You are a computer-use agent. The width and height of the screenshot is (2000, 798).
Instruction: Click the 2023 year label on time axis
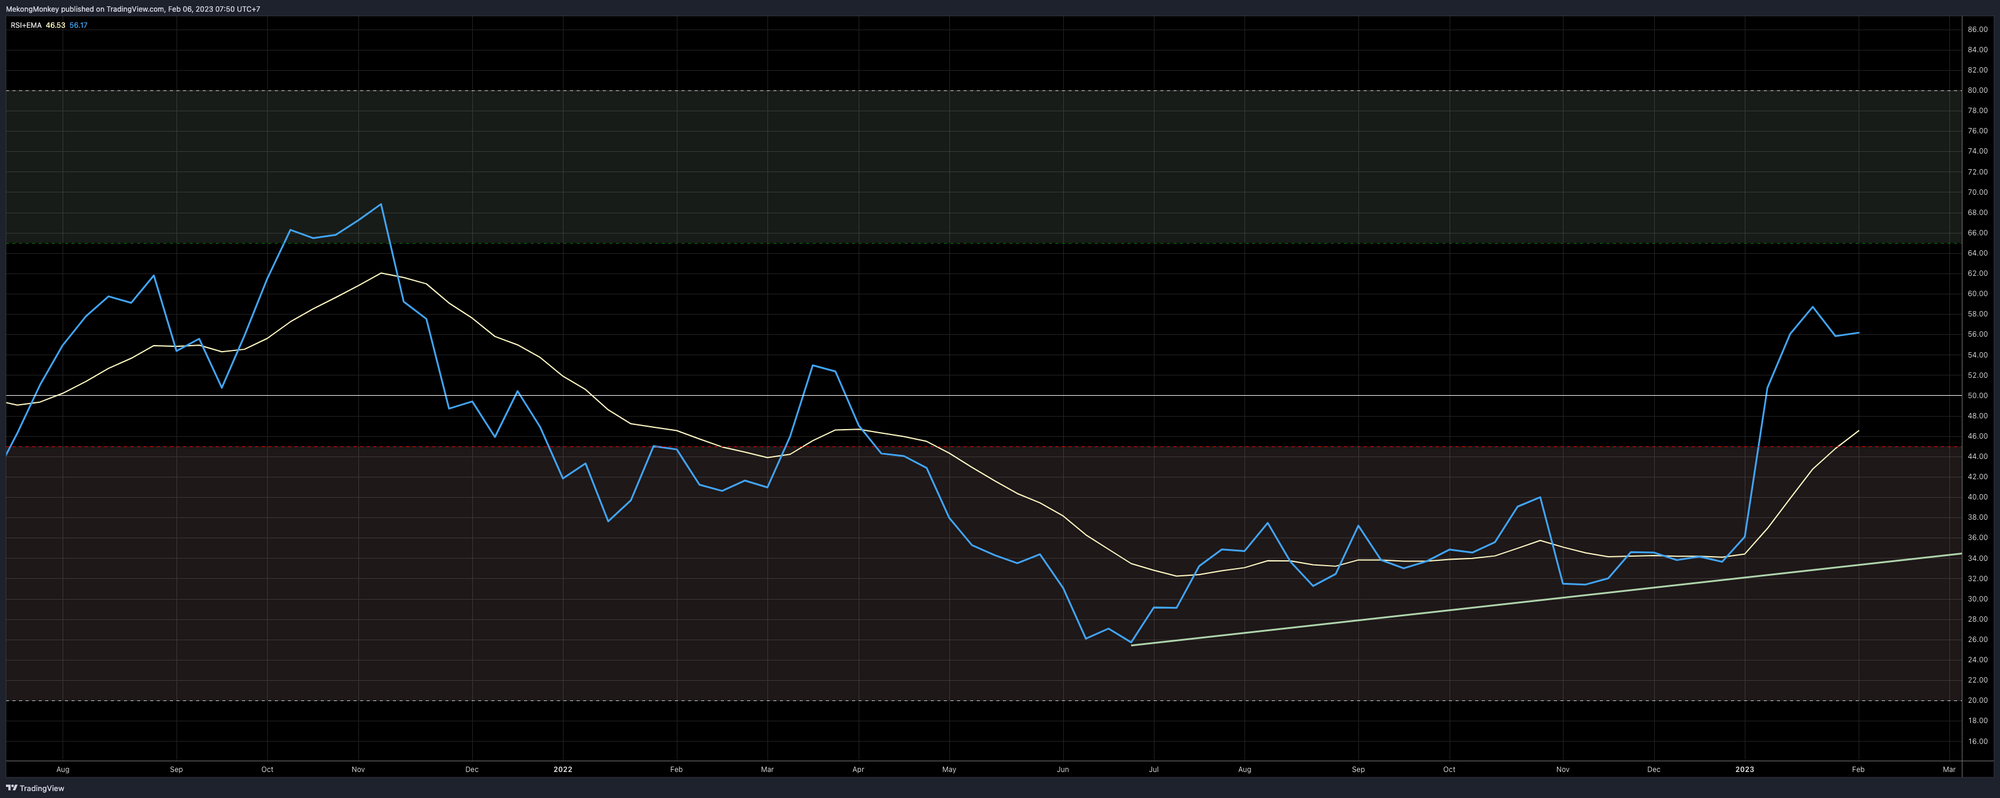click(1745, 770)
